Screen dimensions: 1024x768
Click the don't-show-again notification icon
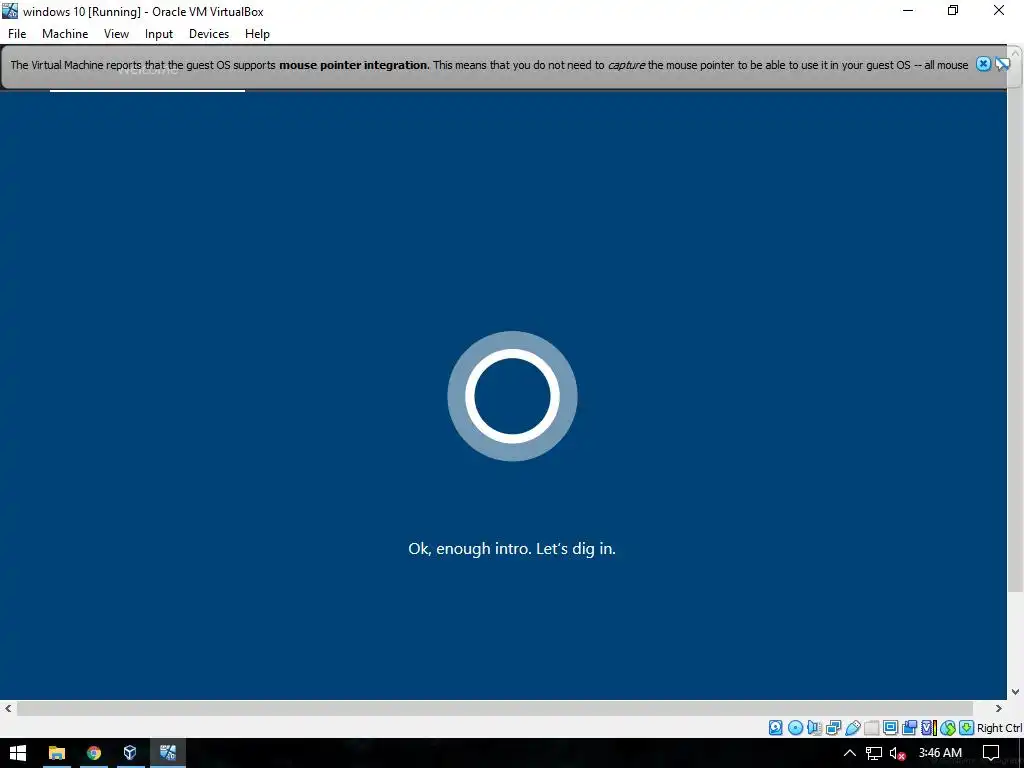click(1002, 64)
